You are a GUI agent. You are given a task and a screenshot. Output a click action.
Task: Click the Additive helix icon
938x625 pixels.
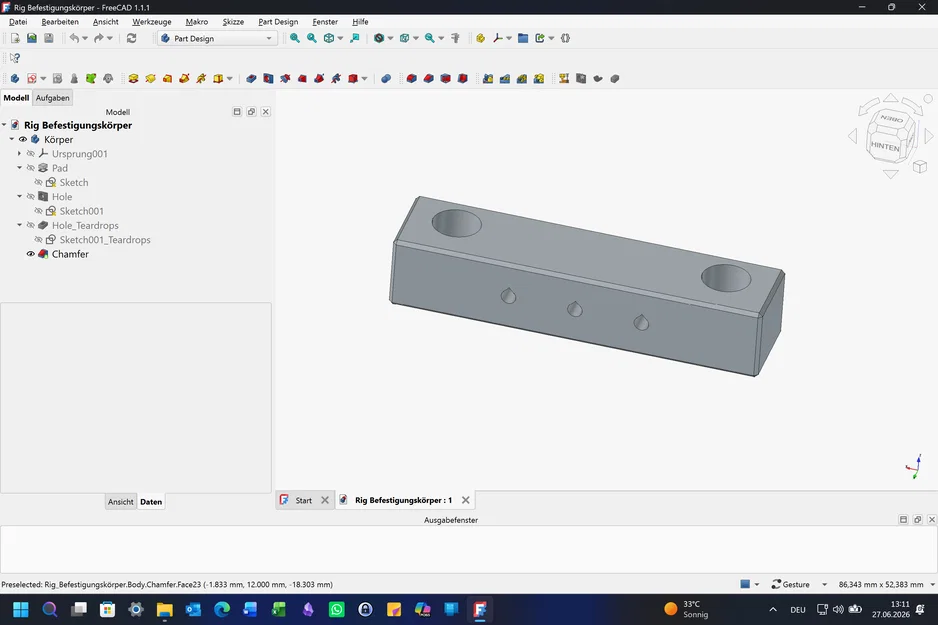[201, 78]
